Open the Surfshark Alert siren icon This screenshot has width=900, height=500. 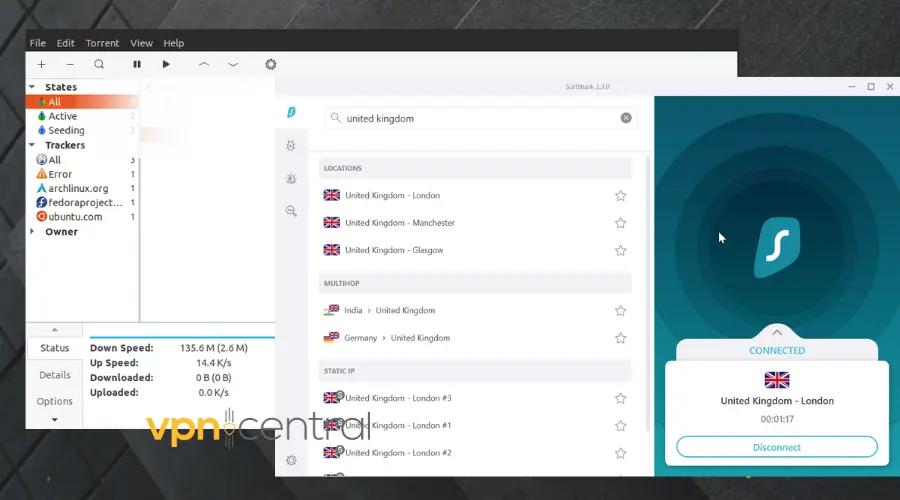[291, 179]
